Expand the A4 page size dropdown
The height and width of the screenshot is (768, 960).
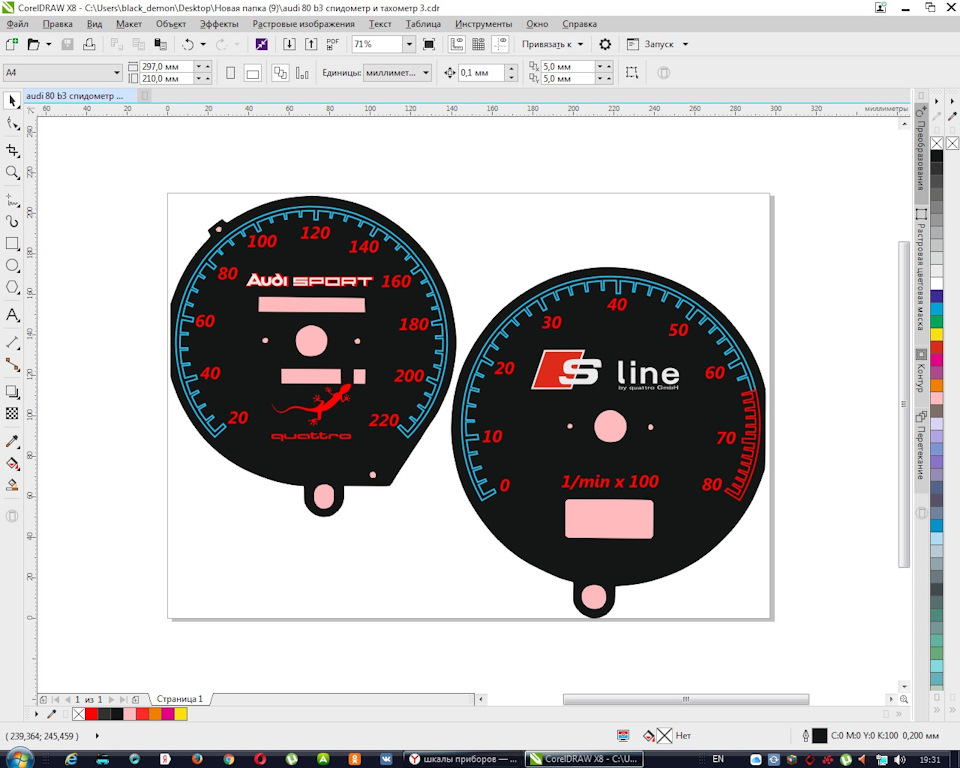116,73
